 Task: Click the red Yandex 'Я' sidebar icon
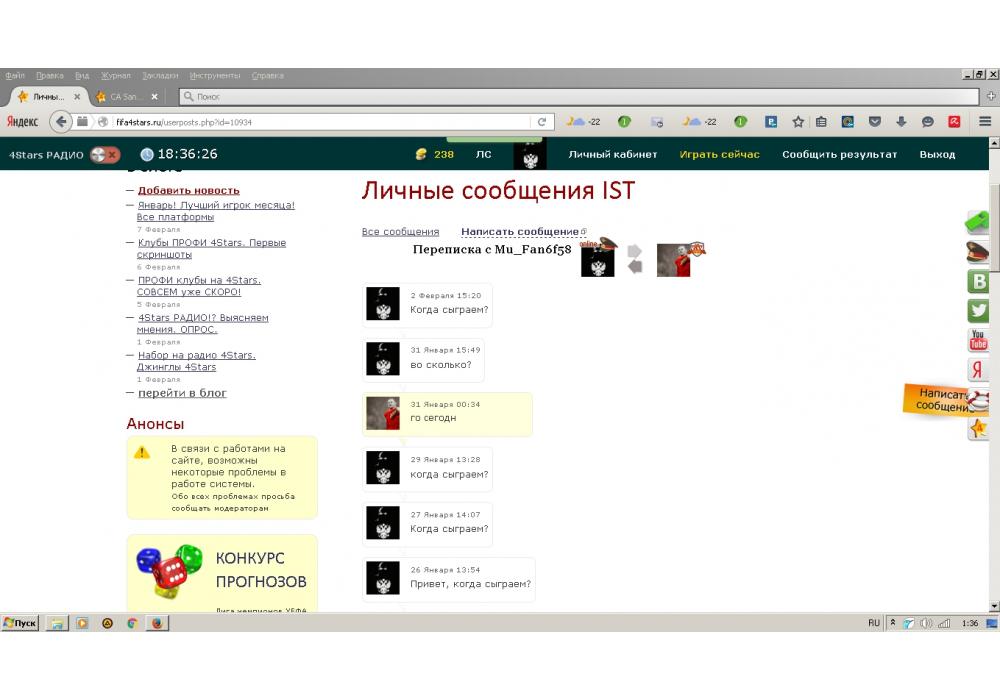[978, 370]
